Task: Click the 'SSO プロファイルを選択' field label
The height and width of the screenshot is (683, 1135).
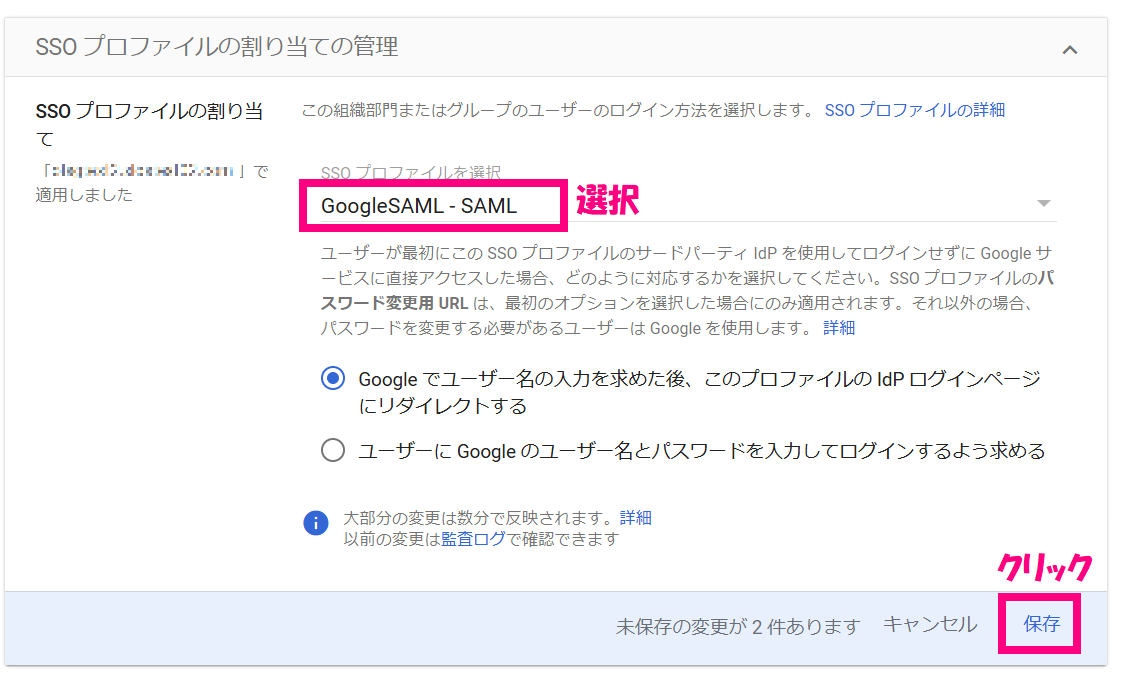Action: click(410, 172)
